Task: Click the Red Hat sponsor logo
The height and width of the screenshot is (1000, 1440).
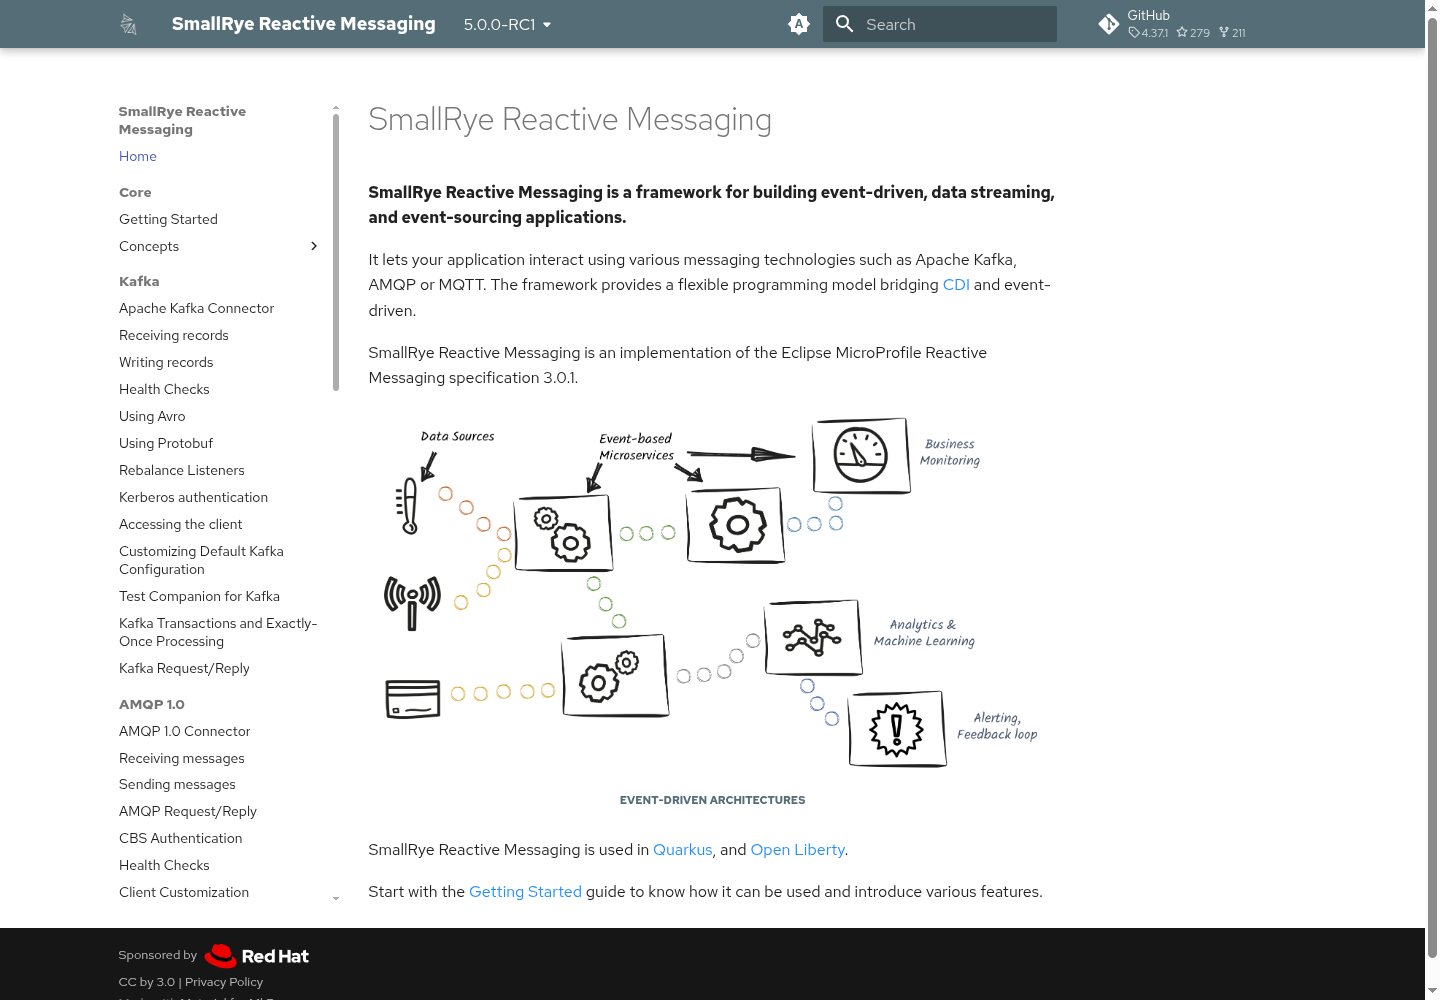Action: (x=257, y=956)
